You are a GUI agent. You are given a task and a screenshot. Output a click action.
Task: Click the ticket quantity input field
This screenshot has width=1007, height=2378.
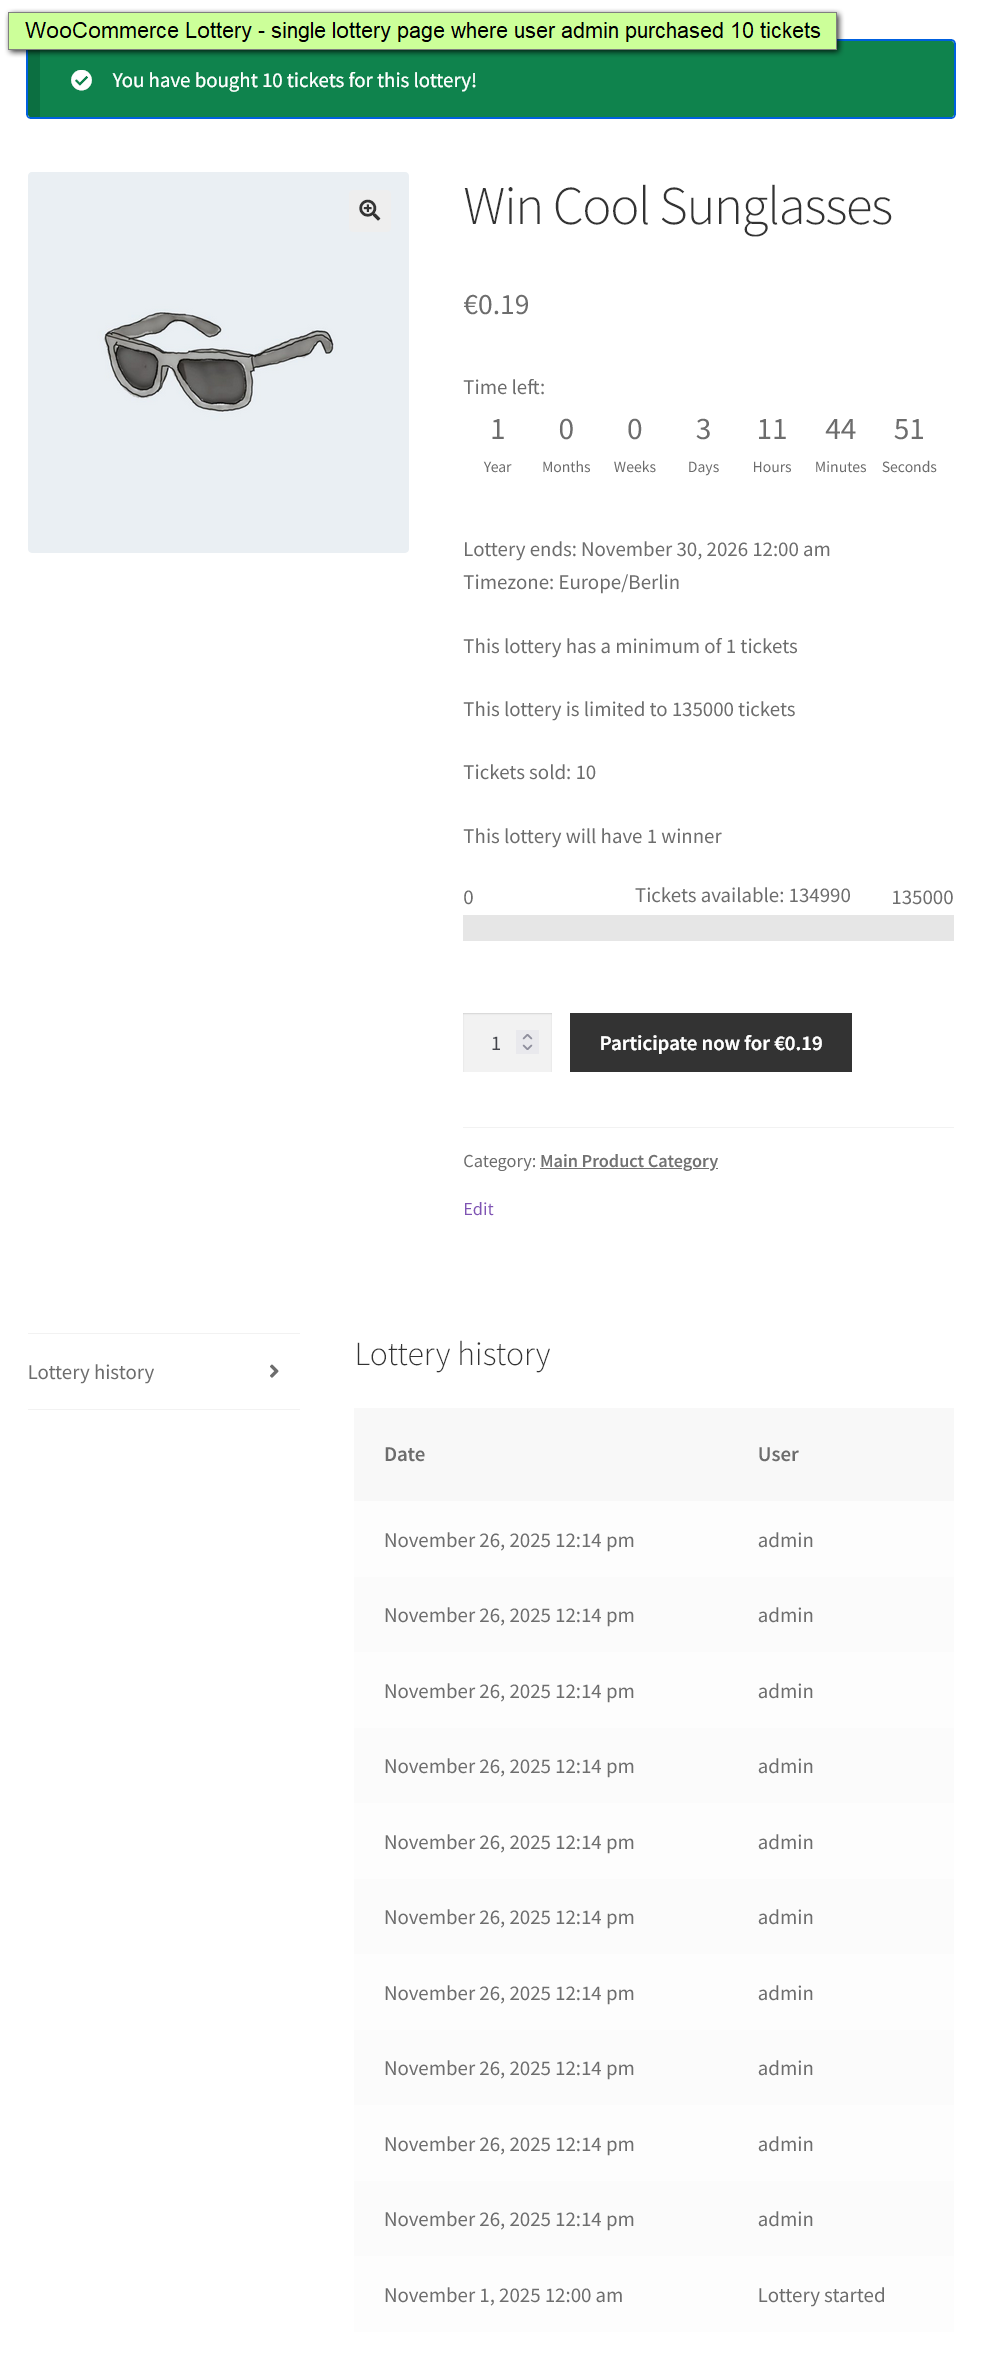tap(496, 1043)
